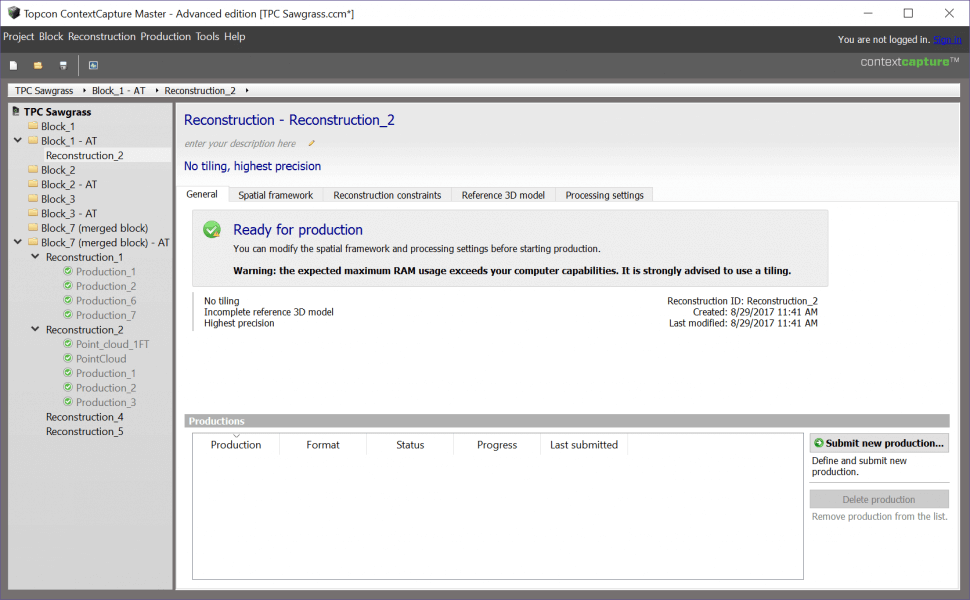
Task: Sort the table by the Format column
Action: pos(323,445)
